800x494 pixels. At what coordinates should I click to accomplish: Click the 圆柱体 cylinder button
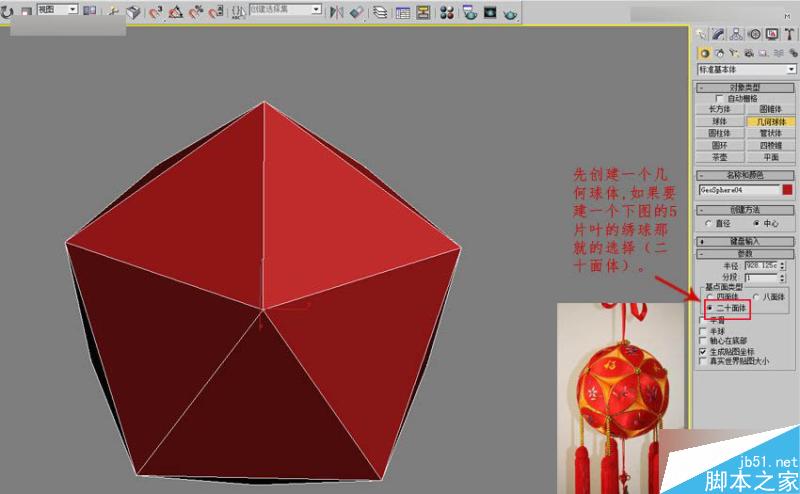[719, 133]
